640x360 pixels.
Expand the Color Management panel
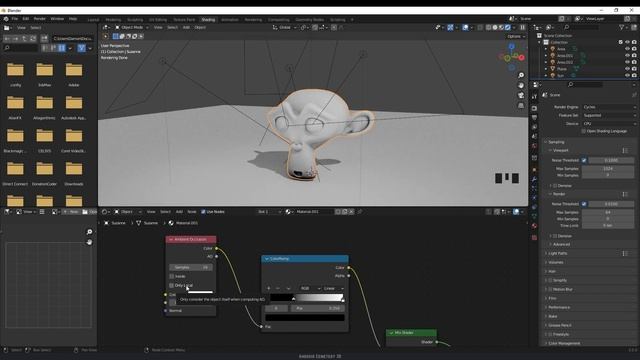(564, 343)
